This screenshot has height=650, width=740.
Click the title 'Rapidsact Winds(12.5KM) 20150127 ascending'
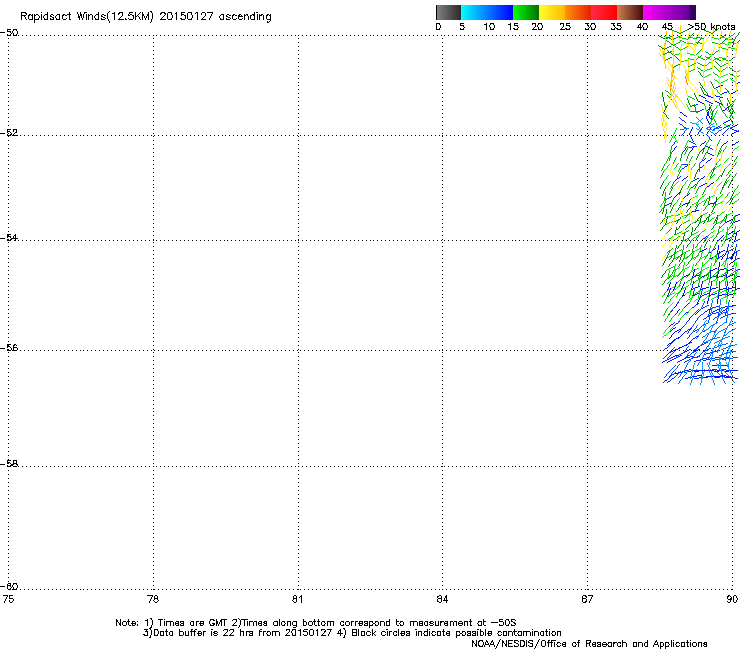pos(146,17)
